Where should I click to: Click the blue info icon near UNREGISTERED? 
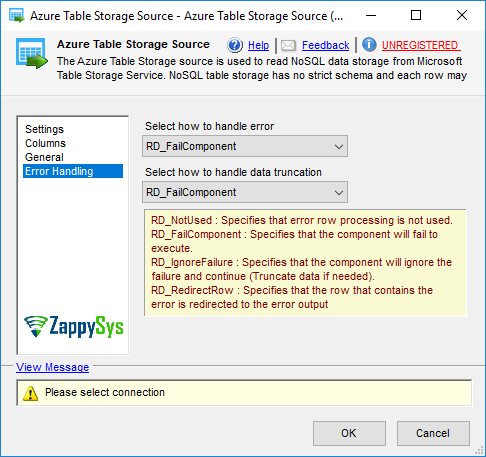click(x=369, y=45)
